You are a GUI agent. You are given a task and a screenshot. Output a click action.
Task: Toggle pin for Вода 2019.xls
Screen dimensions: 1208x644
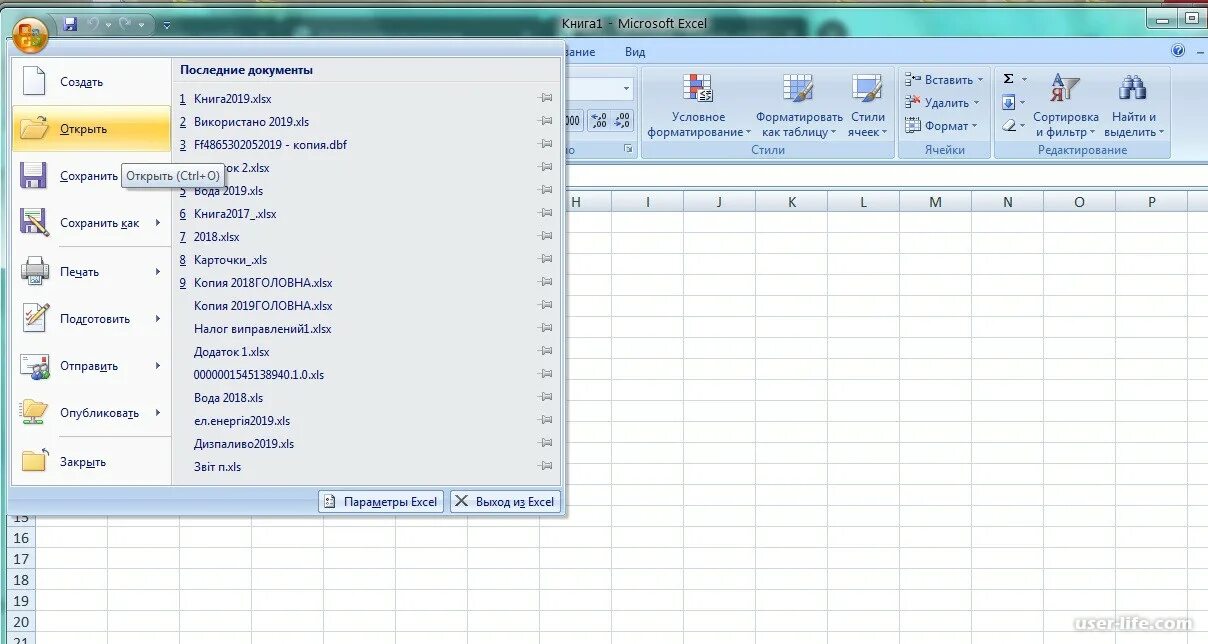[x=546, y=190]
